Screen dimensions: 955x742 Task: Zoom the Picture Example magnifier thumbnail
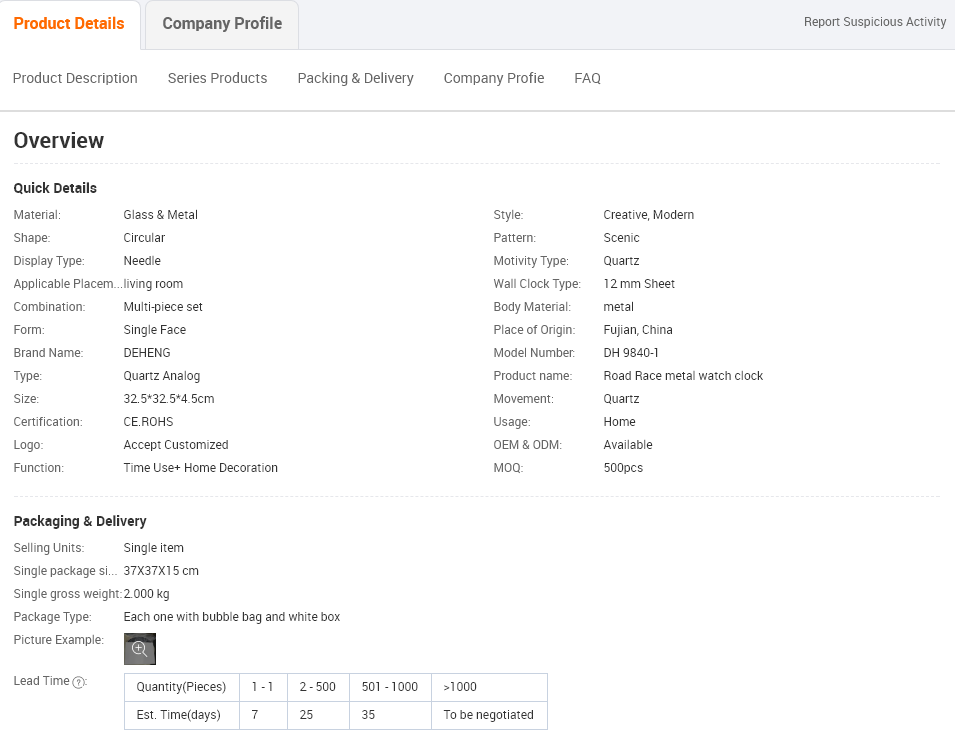pos(140,648)
